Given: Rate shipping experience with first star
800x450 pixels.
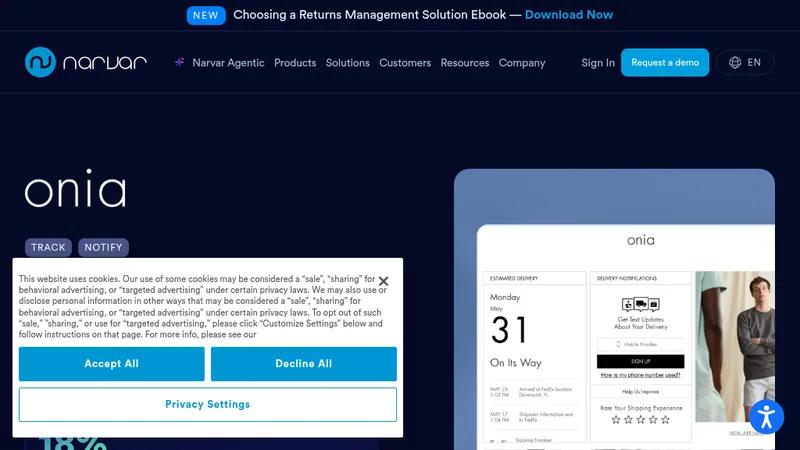Looking at the screenshot, I should [616, 420].
